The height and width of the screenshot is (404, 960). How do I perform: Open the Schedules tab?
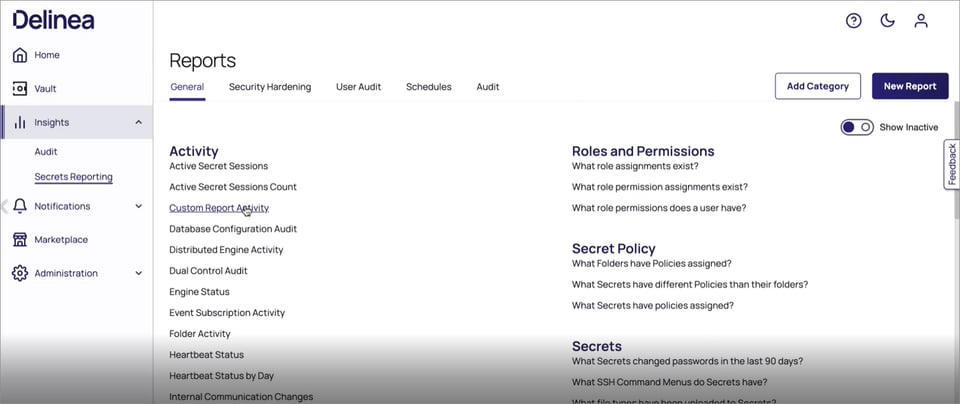tap(429, 87)
